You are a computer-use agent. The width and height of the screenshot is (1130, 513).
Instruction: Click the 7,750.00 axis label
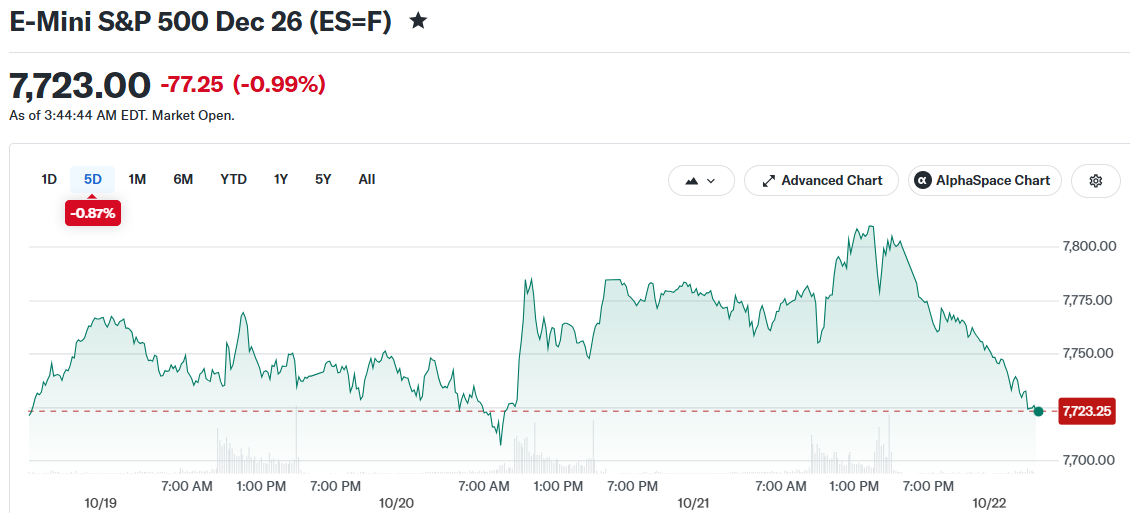point(1090,353)
